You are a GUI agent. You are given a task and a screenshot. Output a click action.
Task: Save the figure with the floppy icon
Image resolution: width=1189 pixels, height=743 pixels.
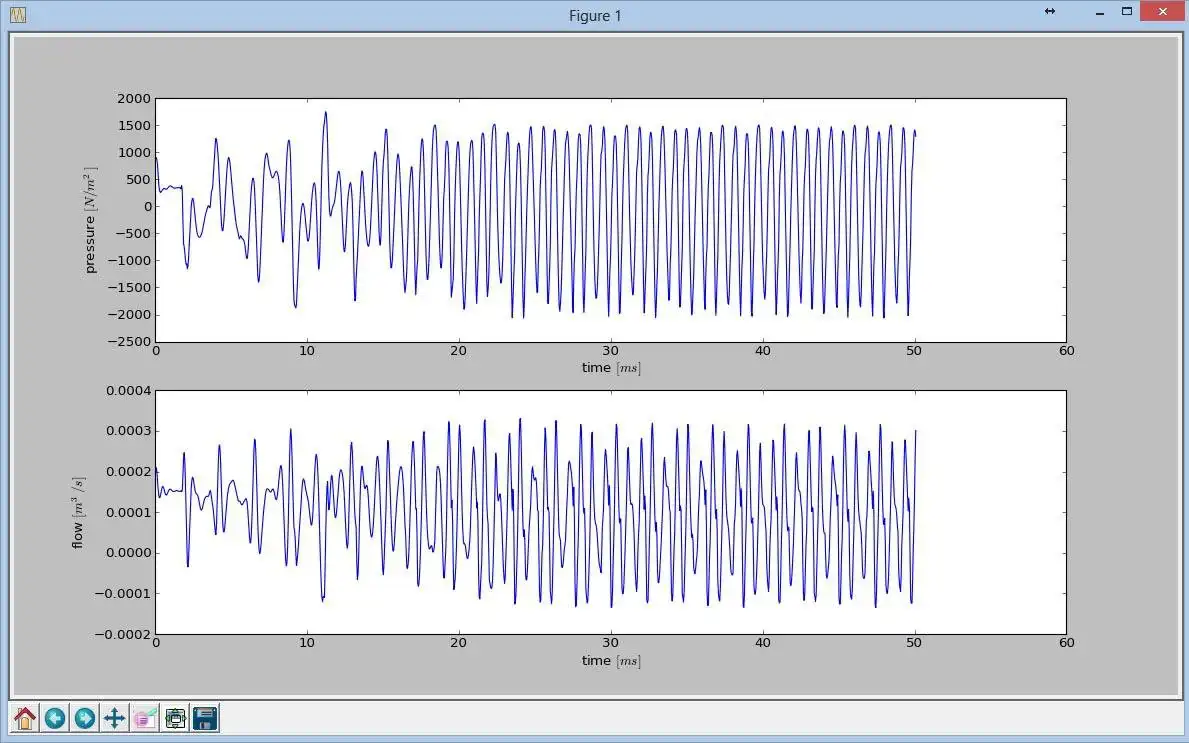click(205, 717)
